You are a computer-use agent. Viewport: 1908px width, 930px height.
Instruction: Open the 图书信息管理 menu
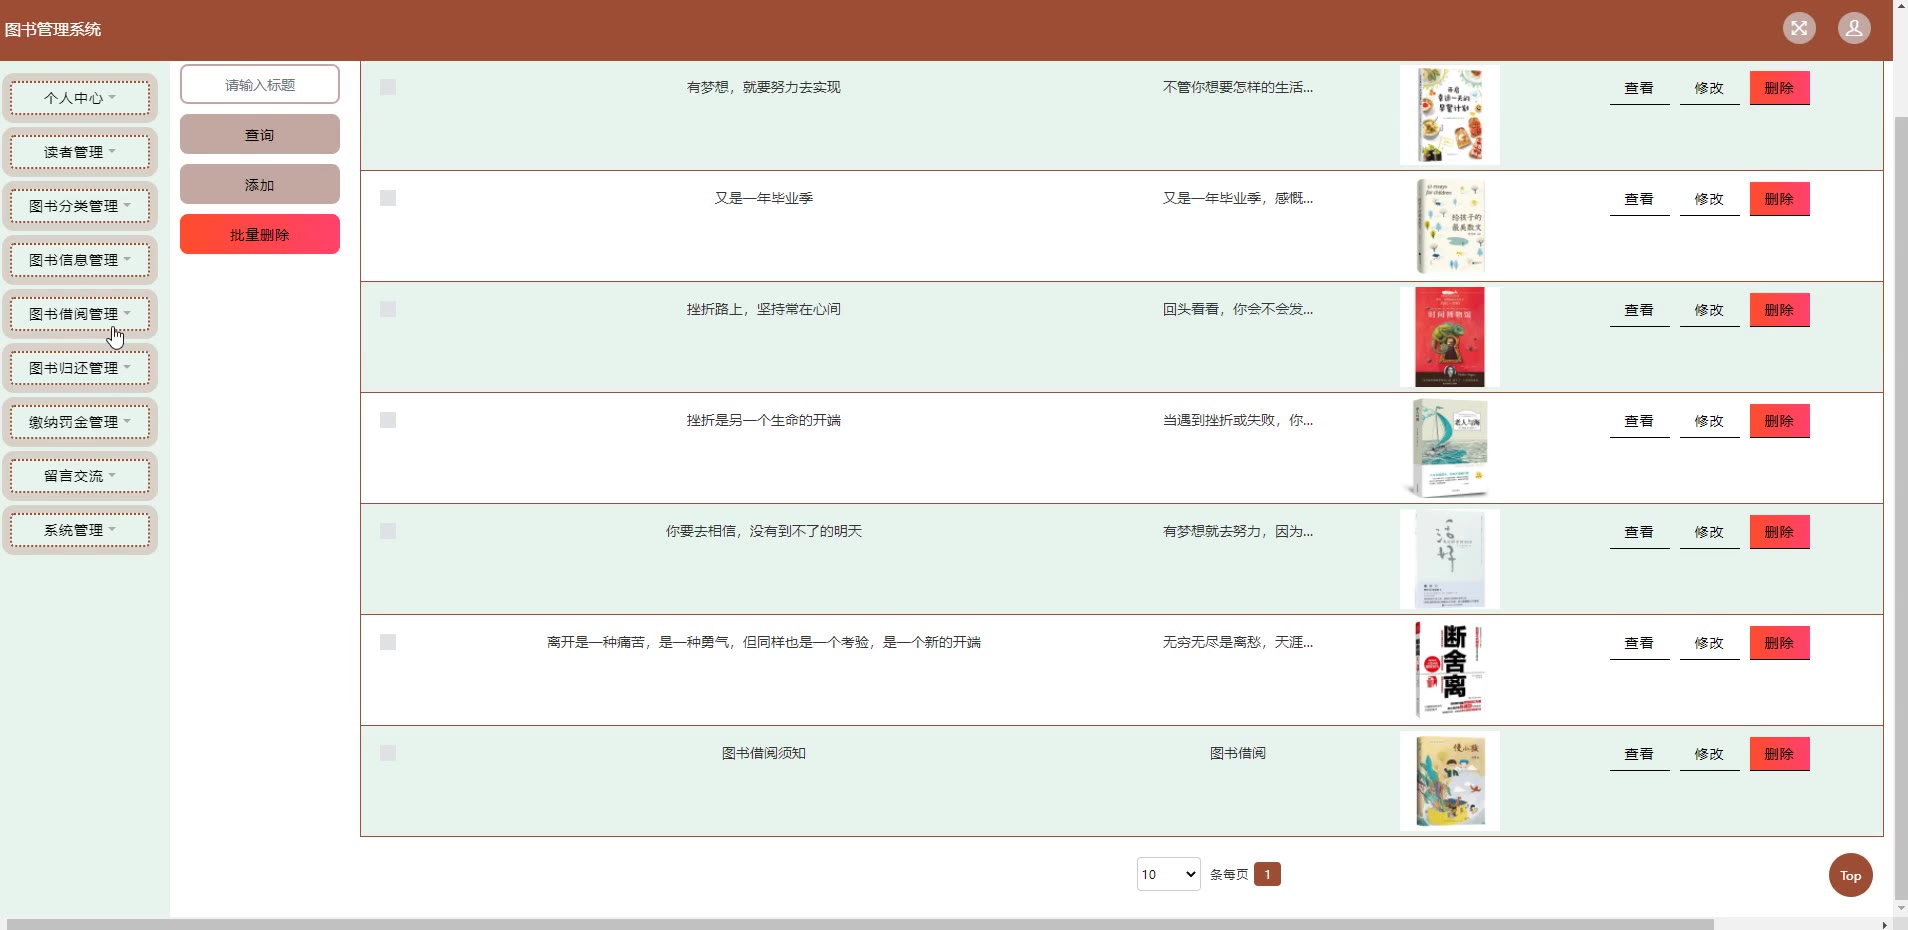[x=80, y=260]
